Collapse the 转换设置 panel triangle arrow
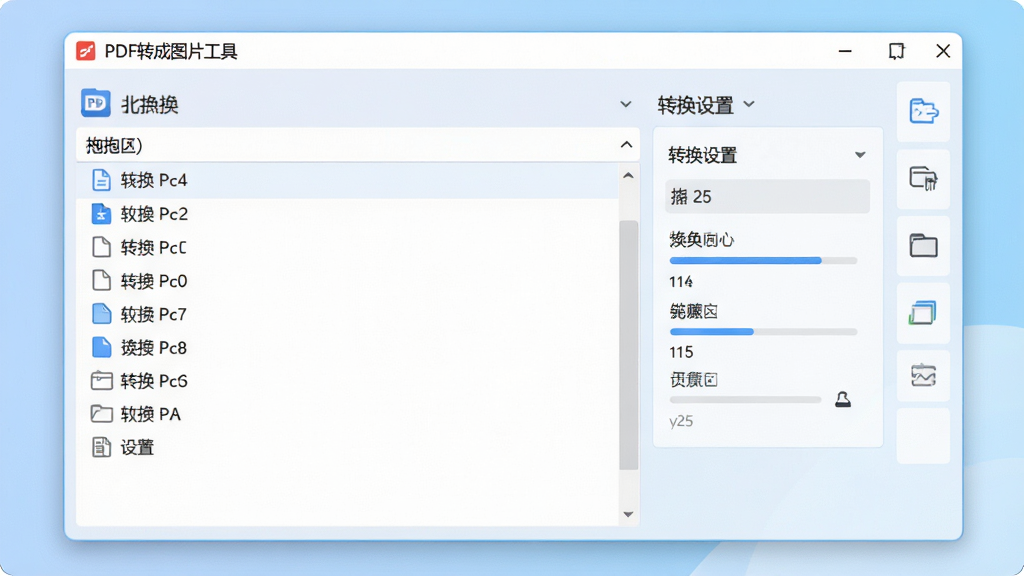 click(860, 155)
